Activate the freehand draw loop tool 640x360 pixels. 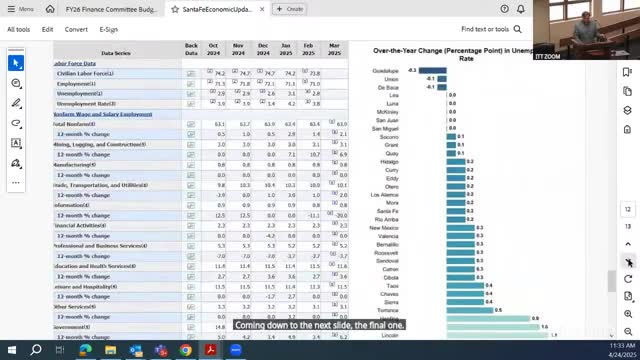[16, 123]
